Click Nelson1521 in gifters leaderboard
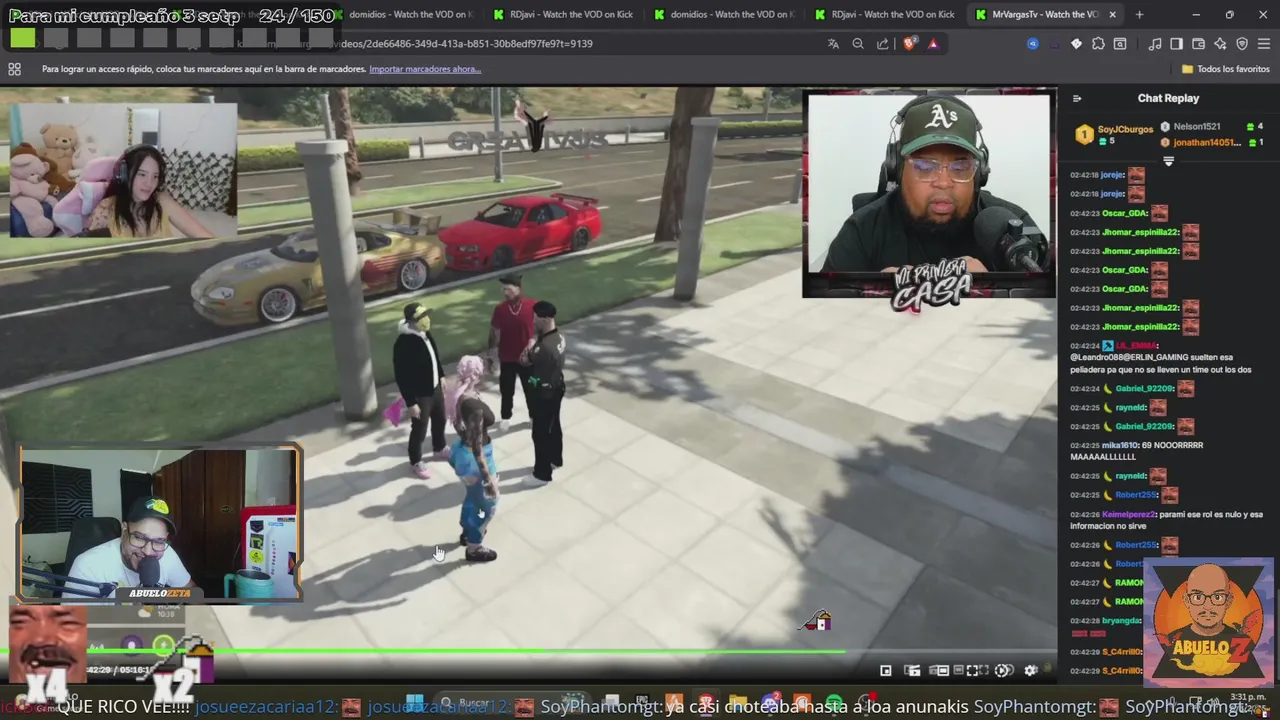Image resolution: width=1280 pixels, height=720 pixels. pos(1197,127)
